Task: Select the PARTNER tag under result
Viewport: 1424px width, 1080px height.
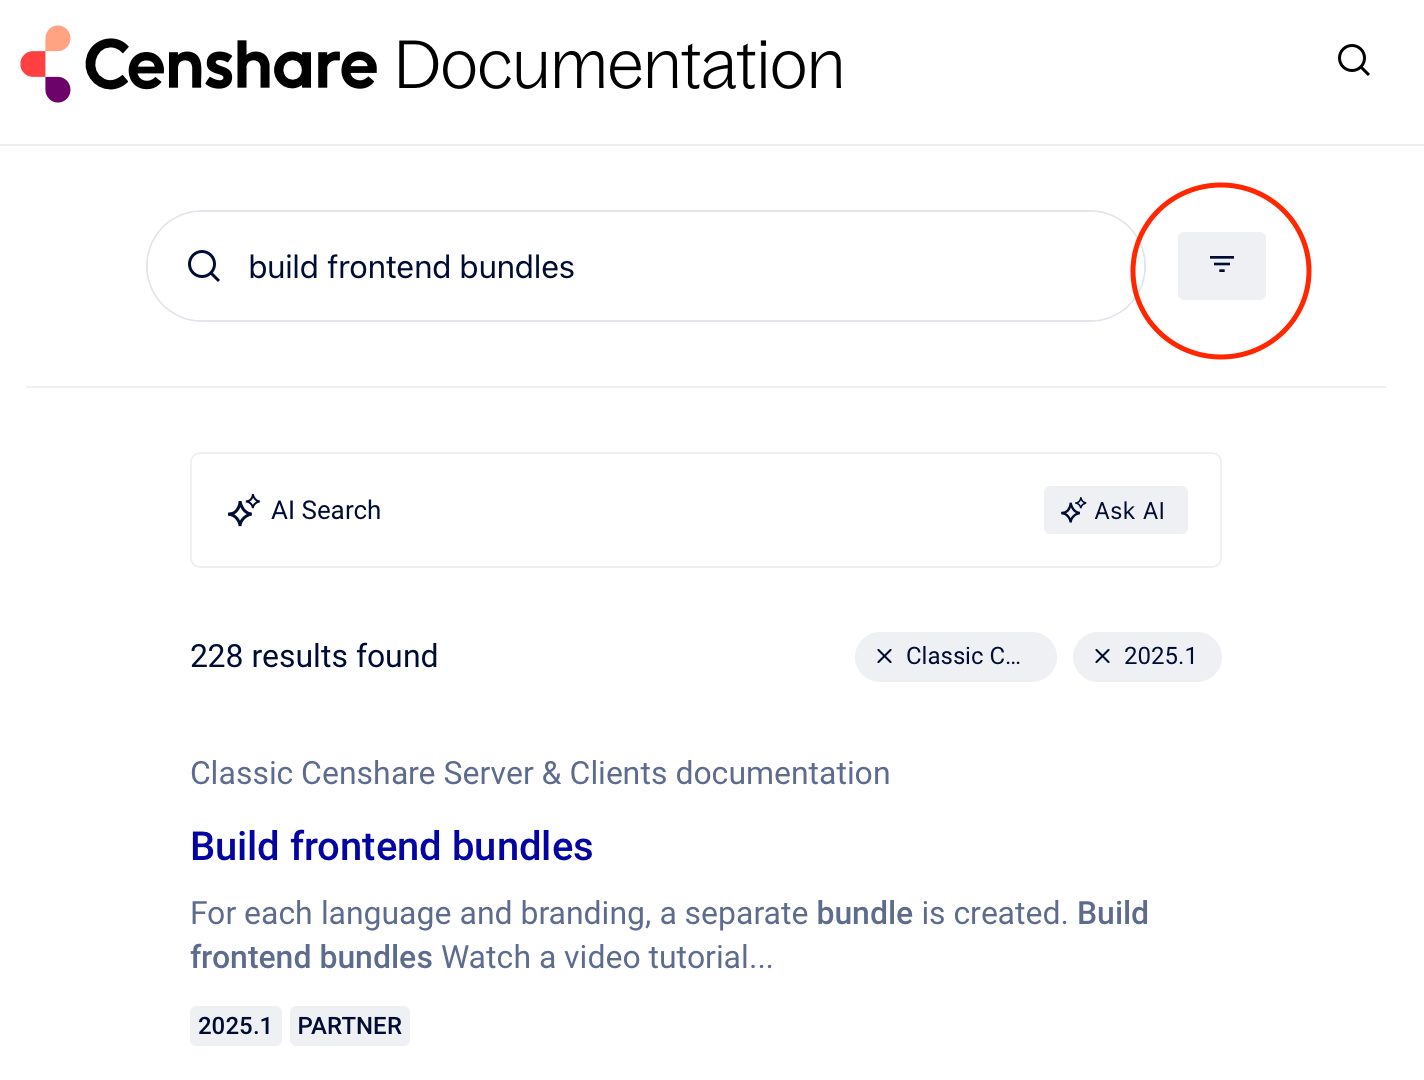Action: point(349,1026)
